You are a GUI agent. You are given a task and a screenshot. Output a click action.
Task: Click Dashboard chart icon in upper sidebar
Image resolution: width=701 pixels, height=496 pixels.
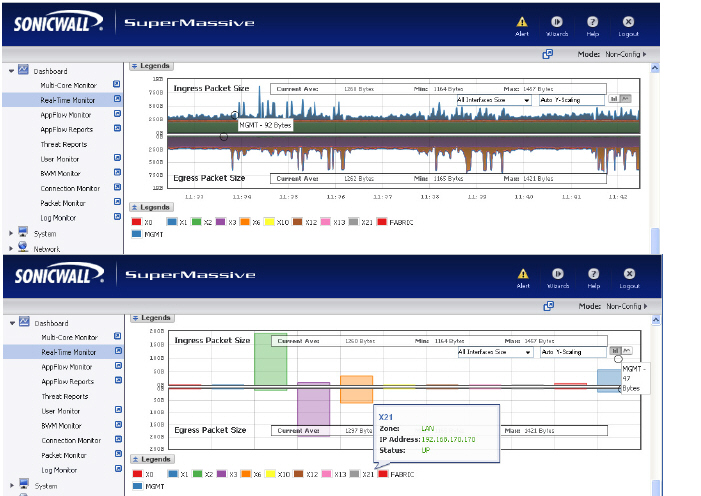[x=23, y=70]
